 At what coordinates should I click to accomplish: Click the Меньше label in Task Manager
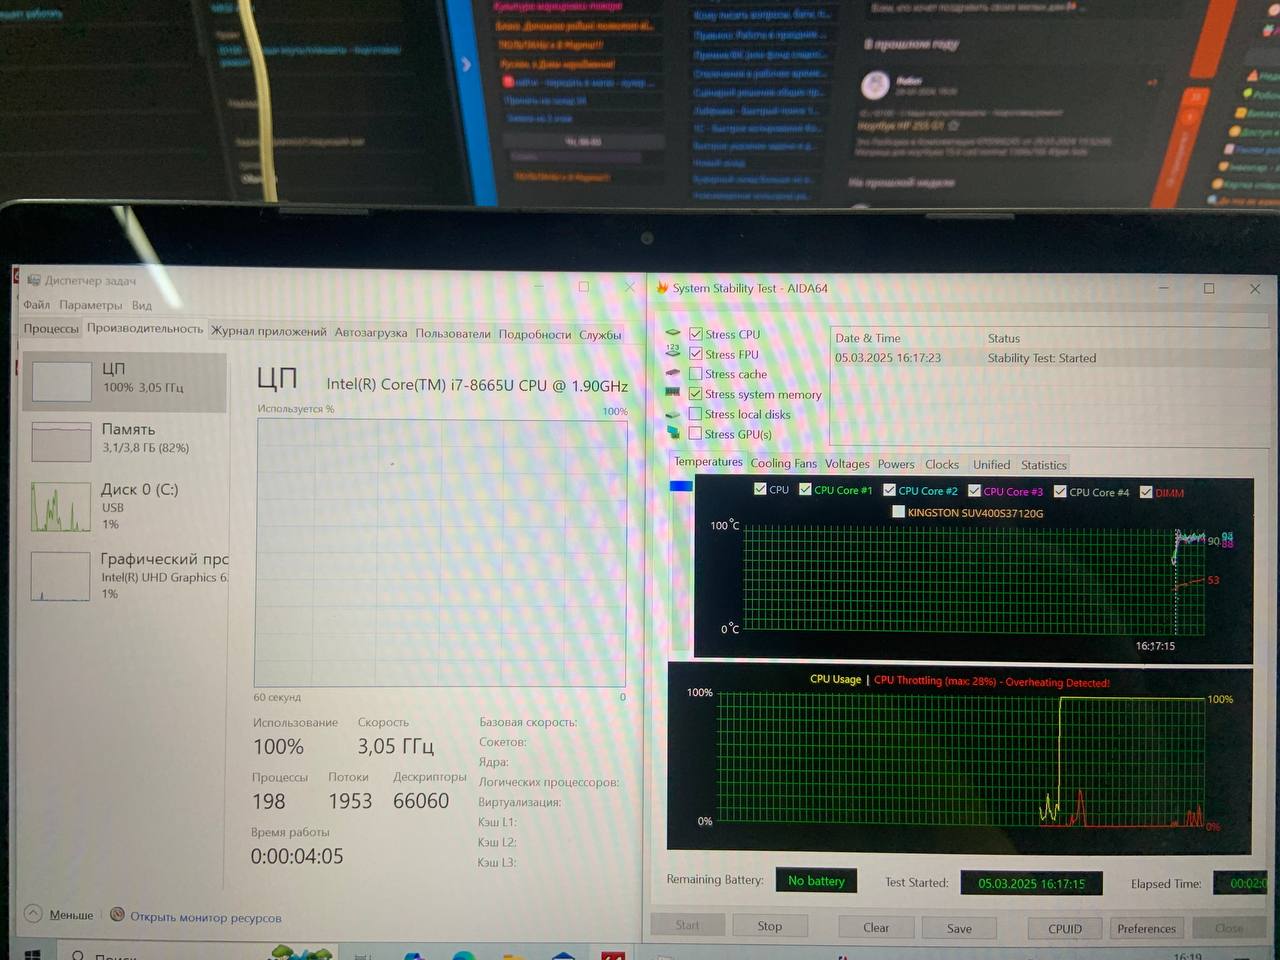(x=71, y=914)
